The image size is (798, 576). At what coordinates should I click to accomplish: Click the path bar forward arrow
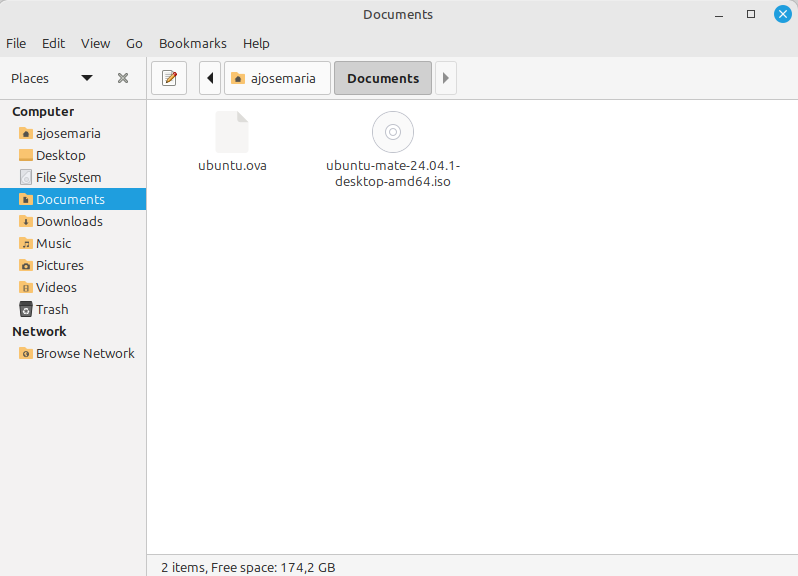tap(446, 78)
